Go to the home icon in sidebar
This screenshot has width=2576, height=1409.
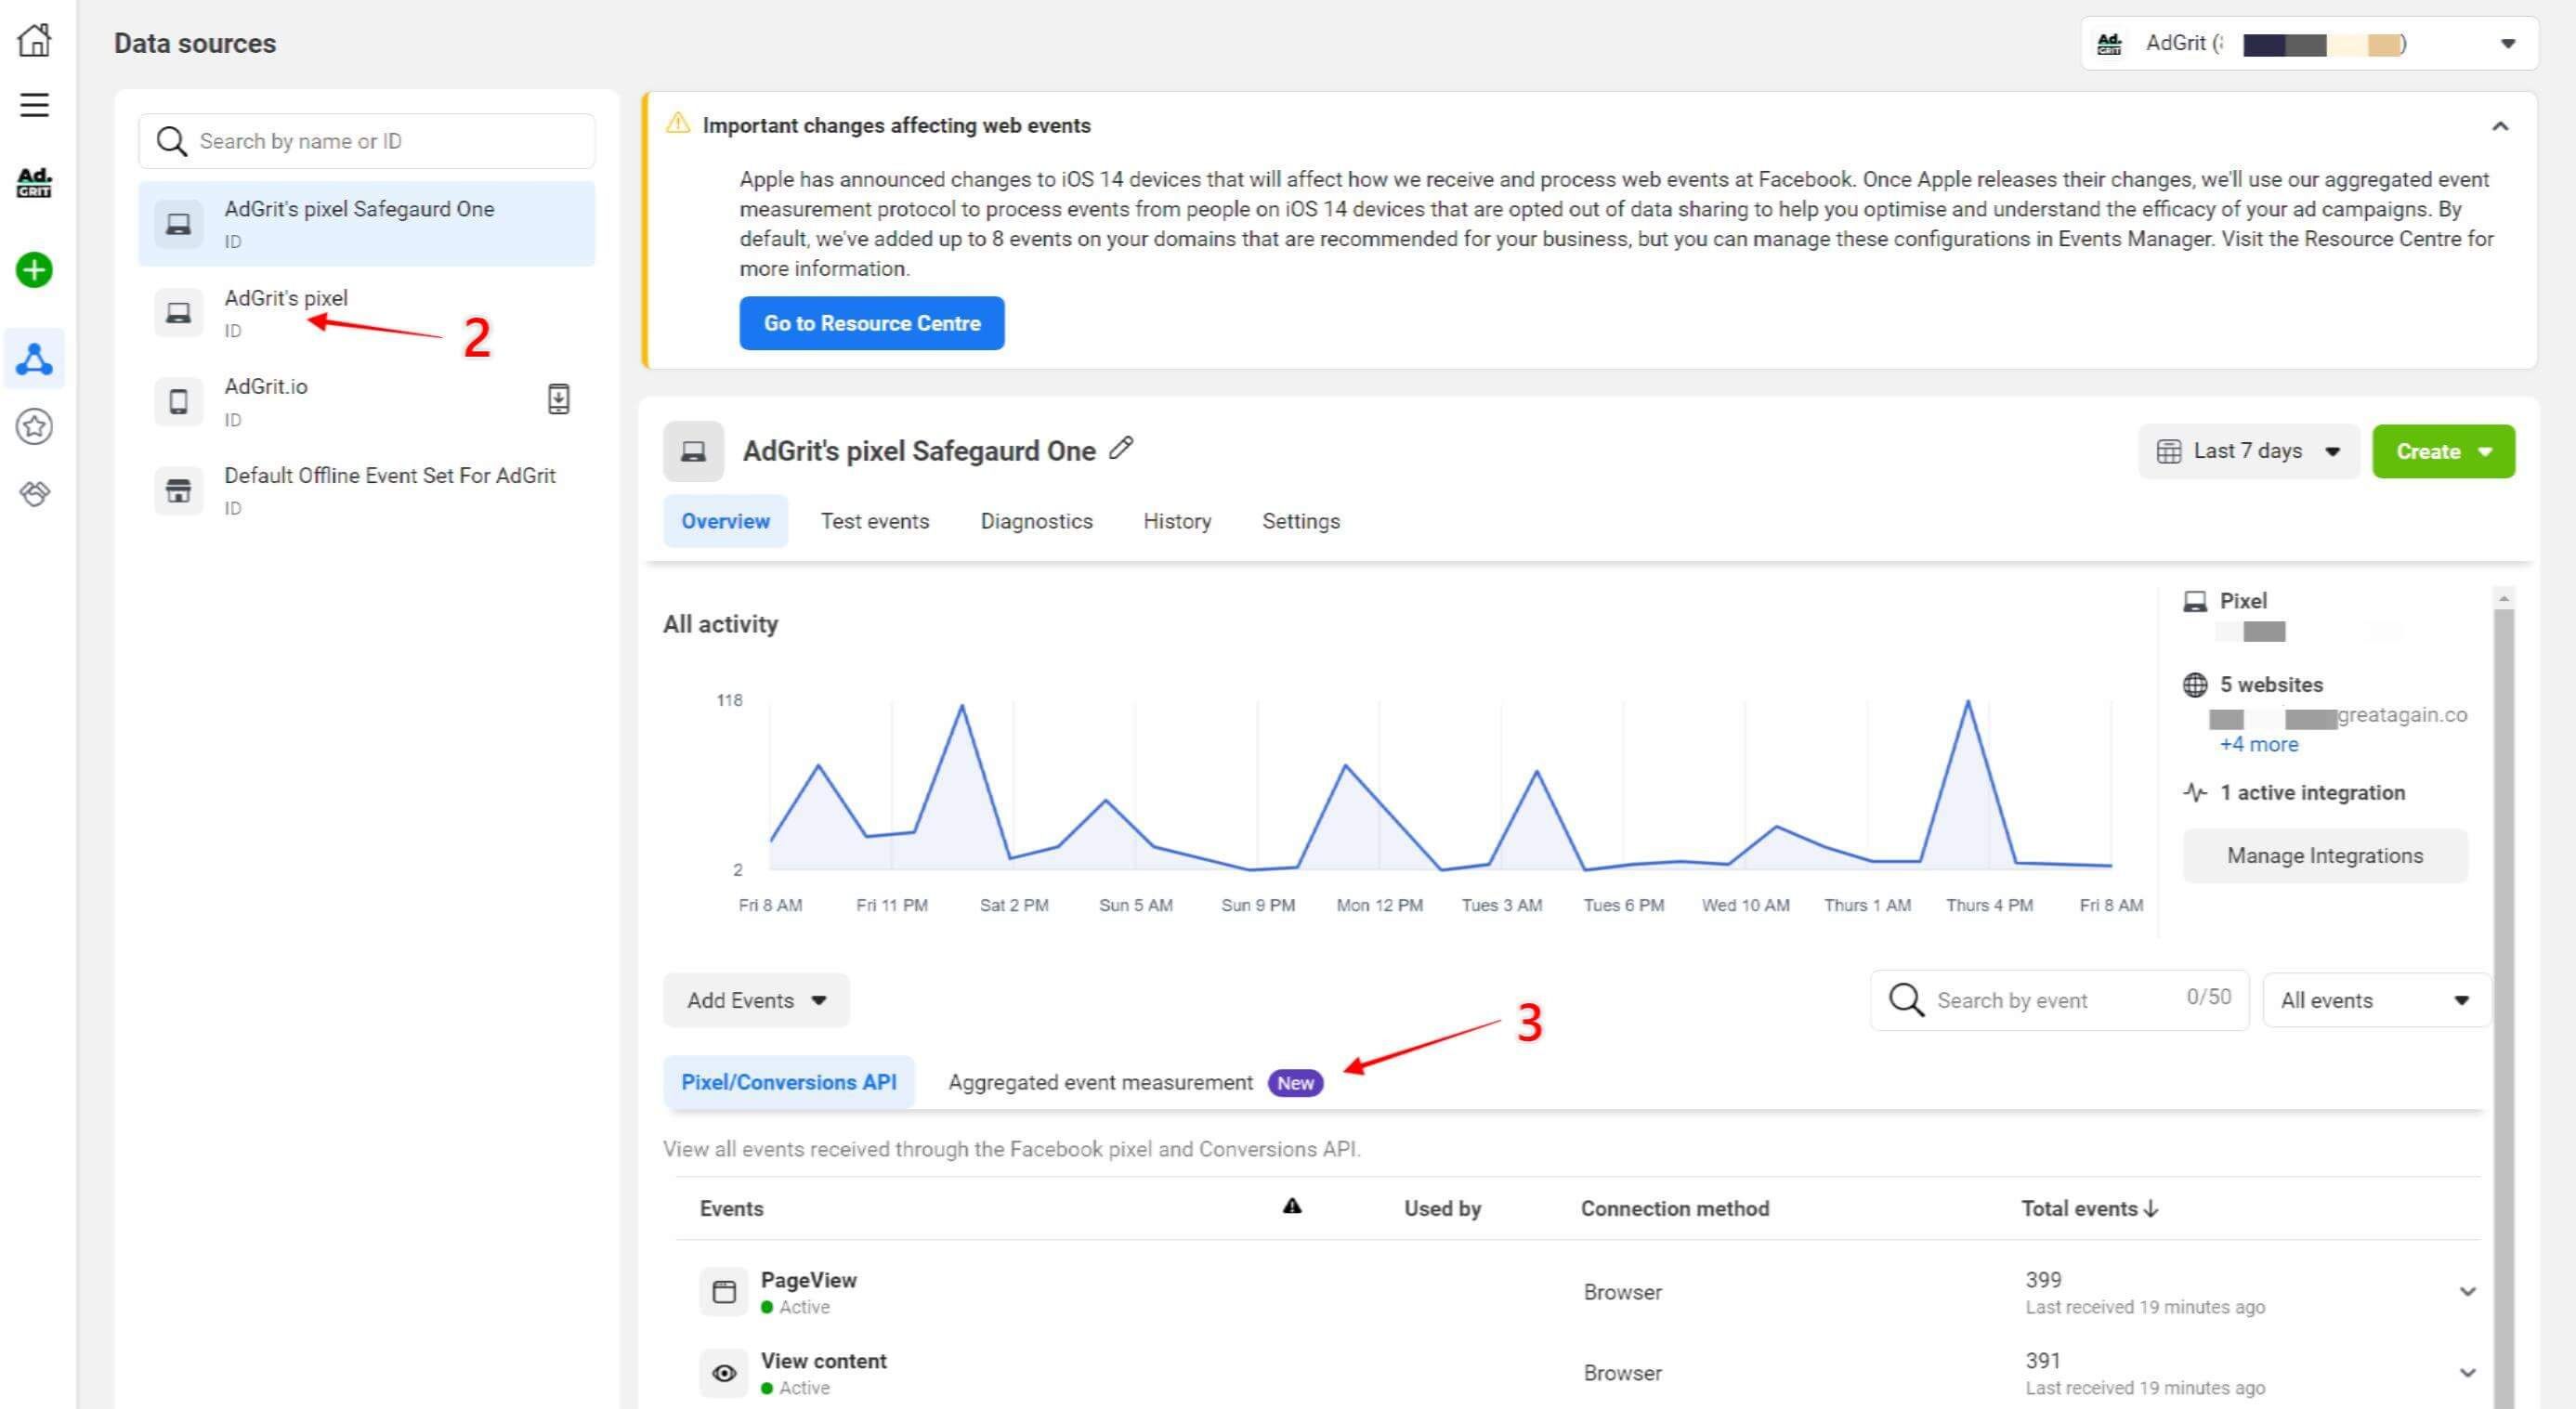34,40
